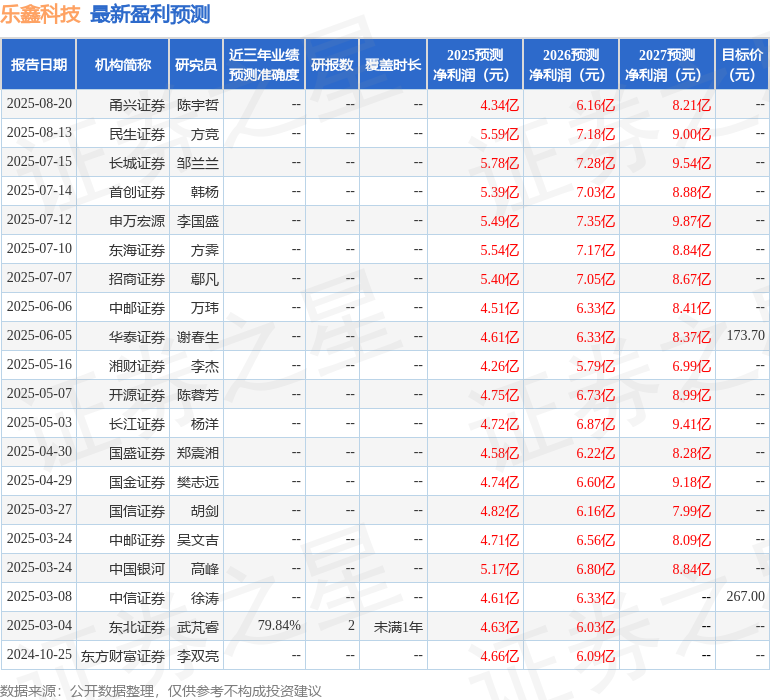This screenshot has height=700, width=770.
Task: Select the 机构简称 column header
Action: point(123,64)
